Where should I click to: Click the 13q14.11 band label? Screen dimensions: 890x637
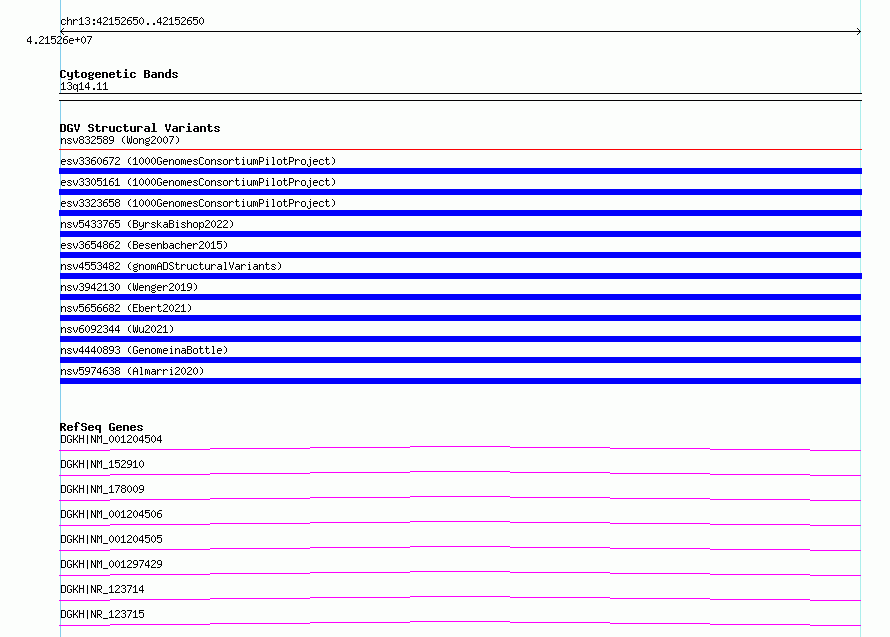pyautogui.click(x=84, y=86)
